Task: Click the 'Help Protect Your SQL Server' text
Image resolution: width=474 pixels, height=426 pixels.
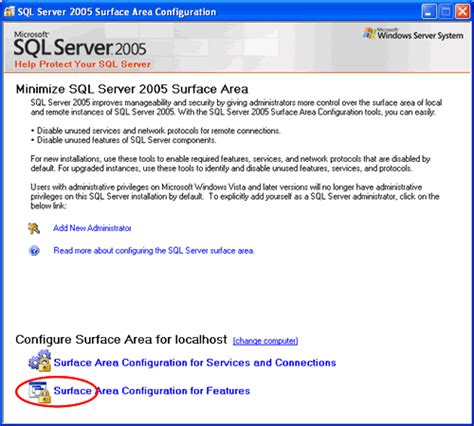Action: (82, 64)
